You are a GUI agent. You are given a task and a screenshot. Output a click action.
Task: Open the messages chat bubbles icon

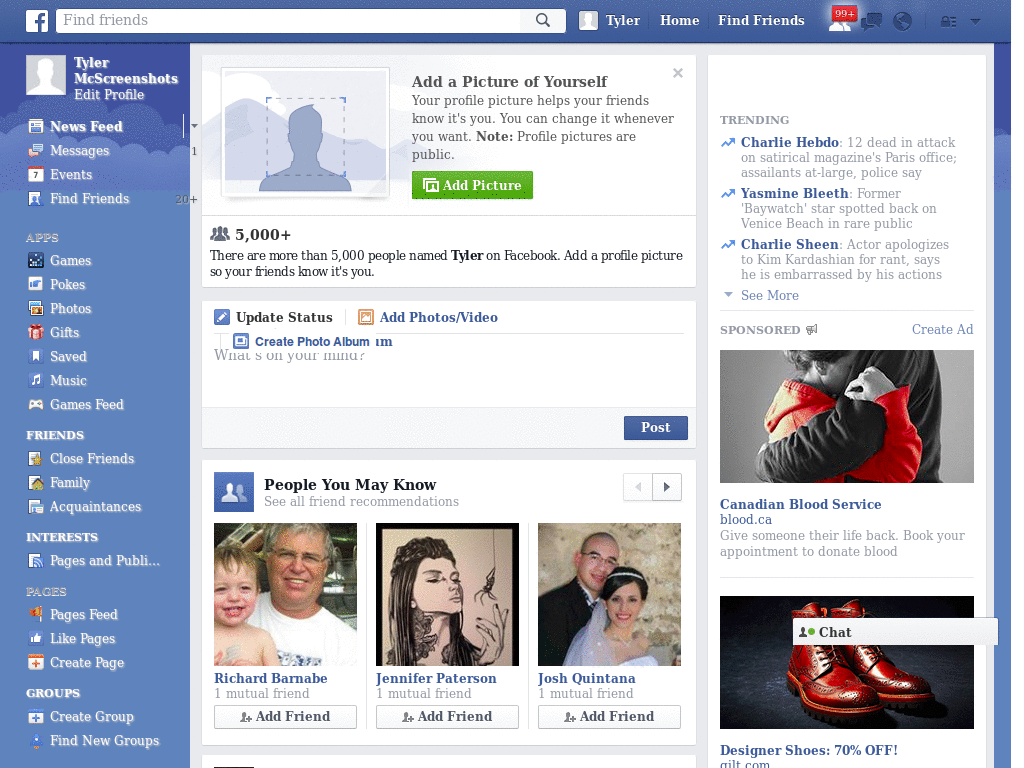[871, 22]
